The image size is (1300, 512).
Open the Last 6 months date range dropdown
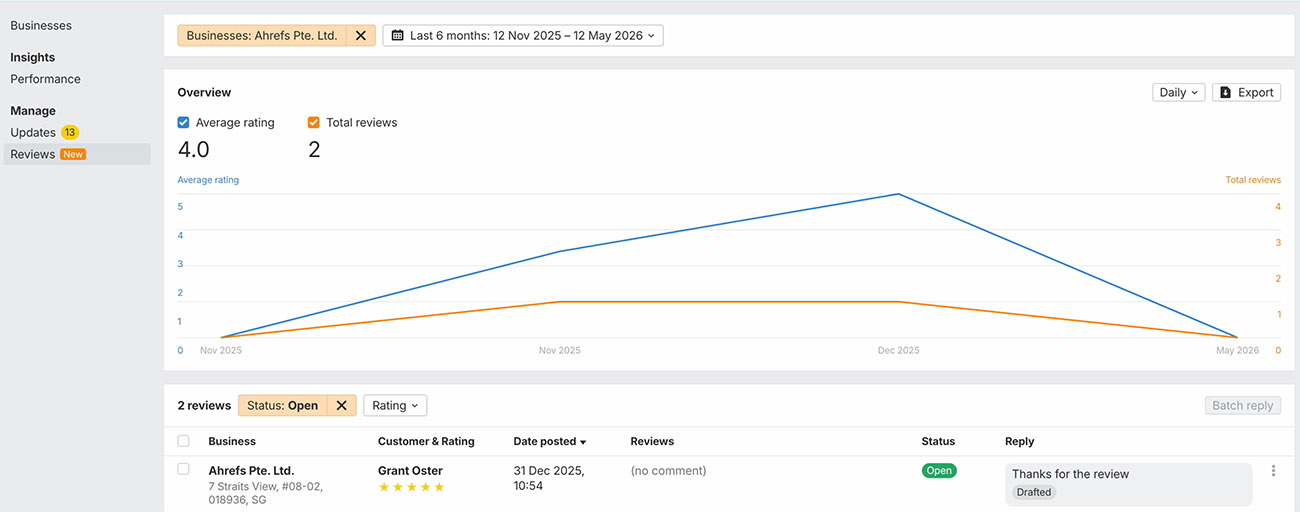pyautogui.click(x=523, y=35)
